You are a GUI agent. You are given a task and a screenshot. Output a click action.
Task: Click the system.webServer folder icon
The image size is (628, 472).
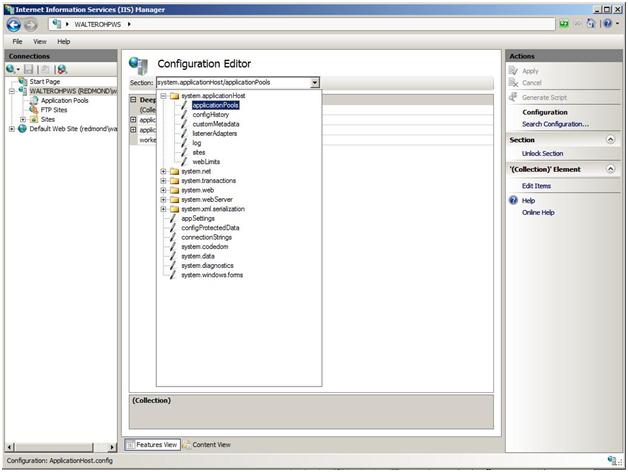click(174, 200)
